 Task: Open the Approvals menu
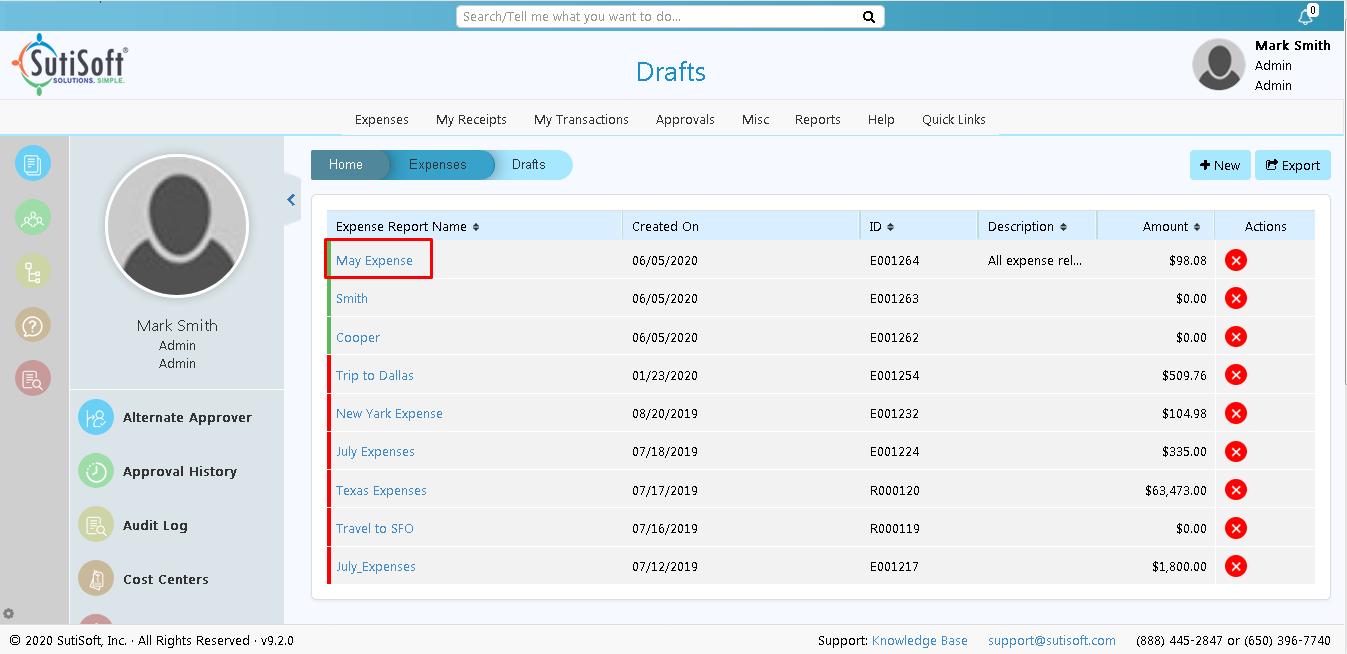click(685, 120)
